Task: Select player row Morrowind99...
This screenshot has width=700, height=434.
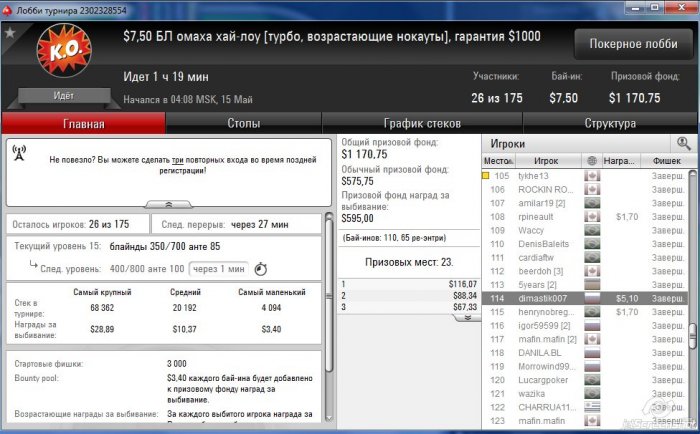Action: [584, 366]
